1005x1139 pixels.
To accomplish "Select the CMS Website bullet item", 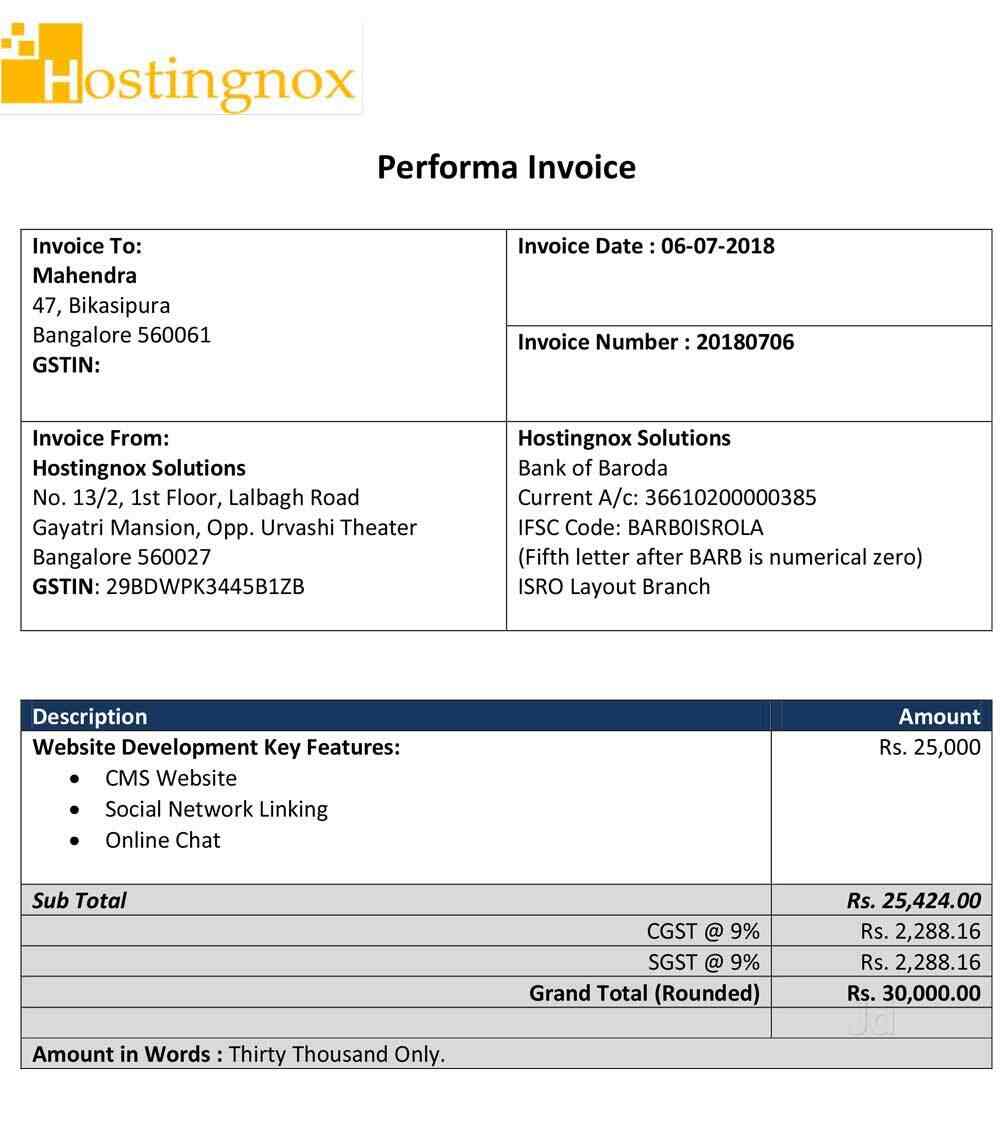I will [x=170, y=778].
